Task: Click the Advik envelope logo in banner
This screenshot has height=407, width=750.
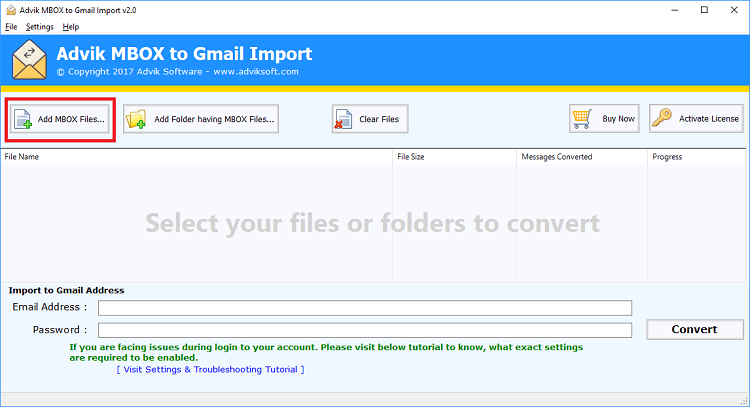Action: click(29, 60)
